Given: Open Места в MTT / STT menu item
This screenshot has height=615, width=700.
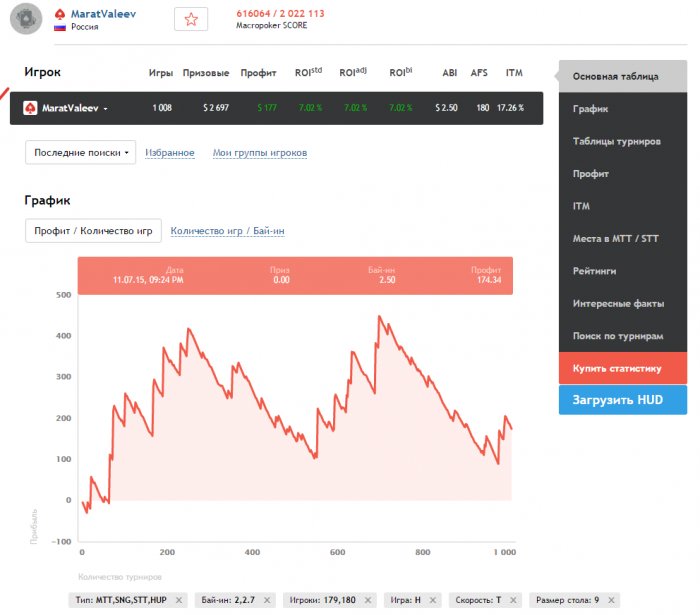Looking at the screenshot, I should click(623, 239).
